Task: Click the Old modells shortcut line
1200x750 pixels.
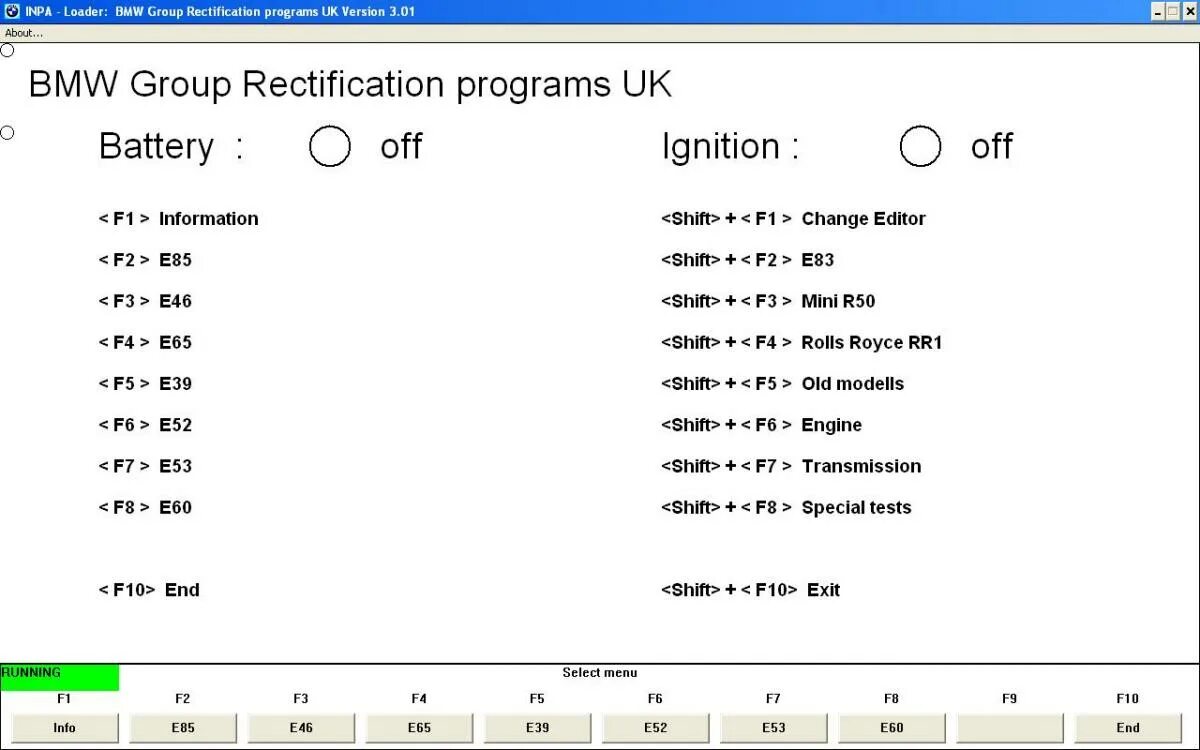Action: tap(783, 384)
